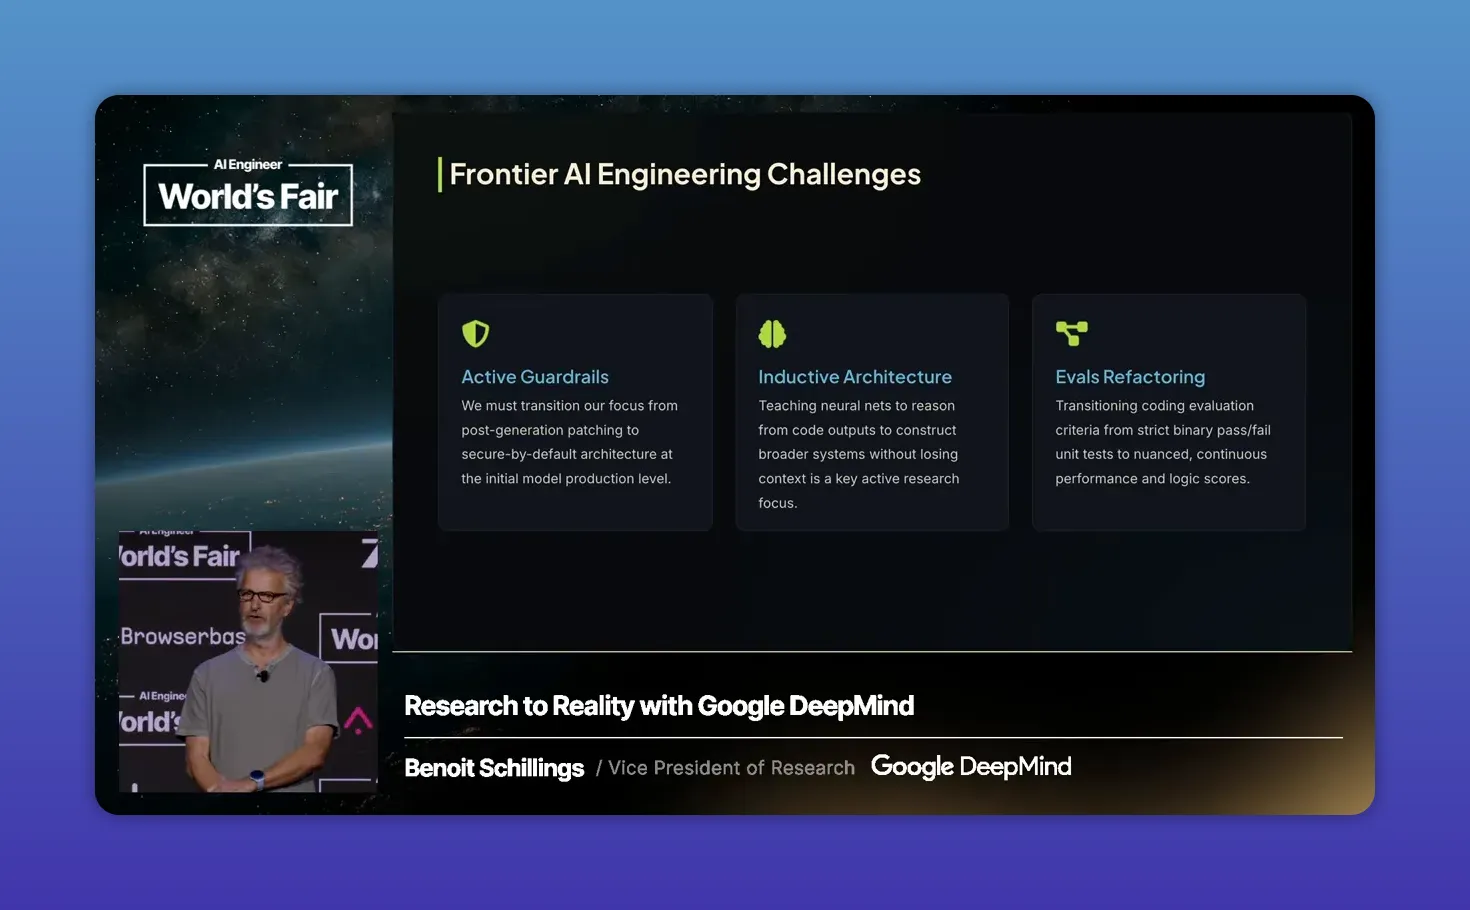The height and width of the screenshot is (910, 1470).
Task: Click the Research to Reality with Google DeepMind title
Action: 659,706
